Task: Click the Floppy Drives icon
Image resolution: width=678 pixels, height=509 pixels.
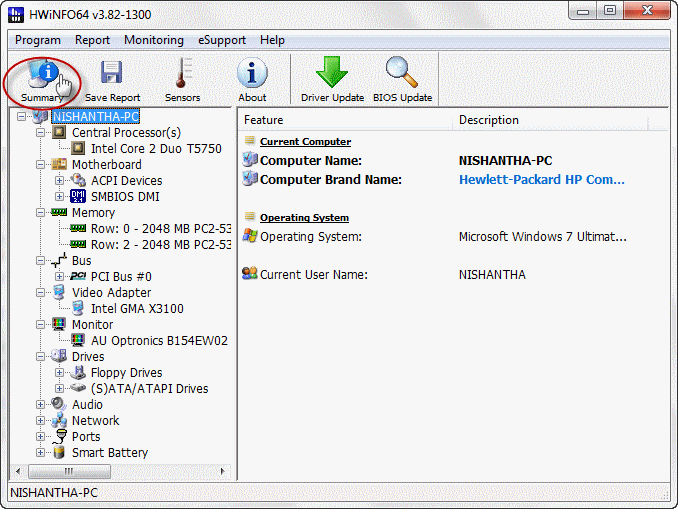Action: [78, 372]
